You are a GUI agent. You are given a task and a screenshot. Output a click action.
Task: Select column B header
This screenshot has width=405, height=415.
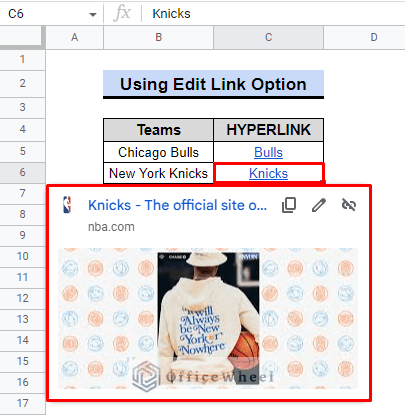point(159,37)
